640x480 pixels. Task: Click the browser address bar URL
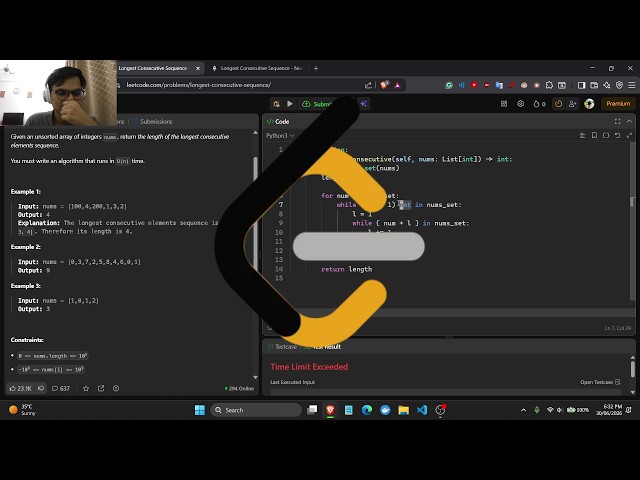tap(198, 85)
